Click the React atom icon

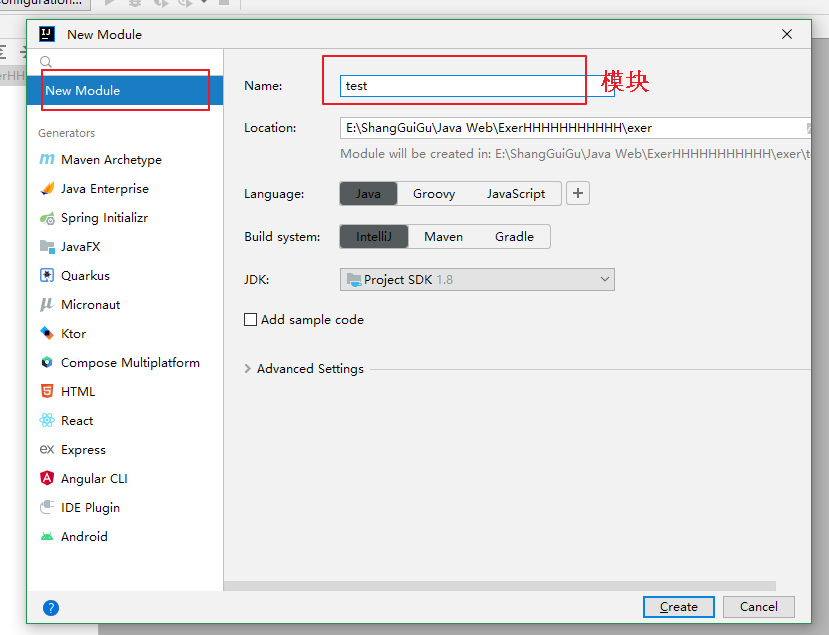pyautogui.click(x=47, y=420)
